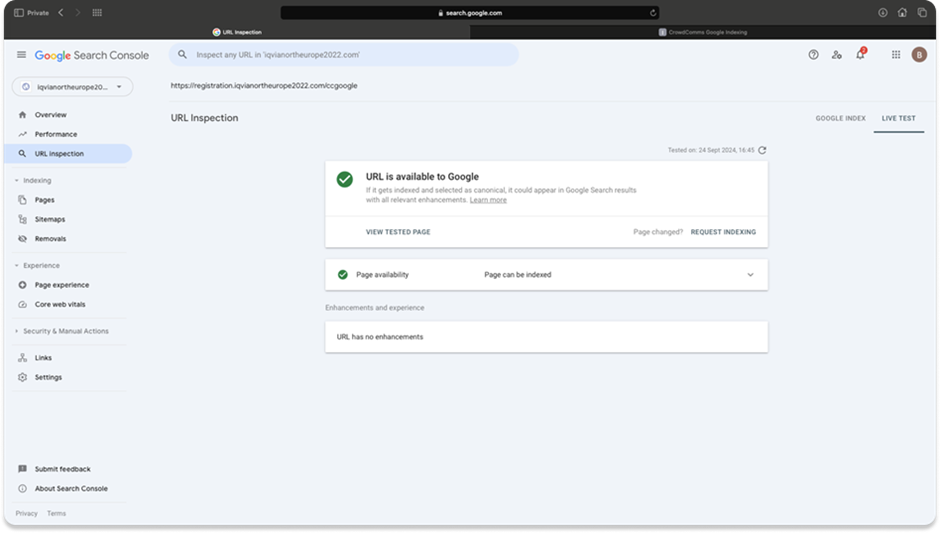This screenshot has height=533, width=940.
Task: Open the hamburger main menu
Action: (21, 55)
